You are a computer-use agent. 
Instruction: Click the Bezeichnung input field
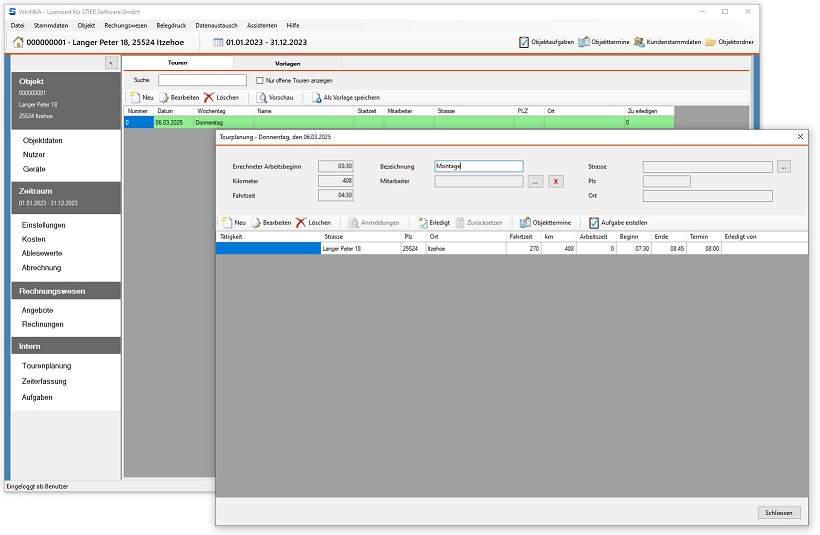[x=479, y=167]
